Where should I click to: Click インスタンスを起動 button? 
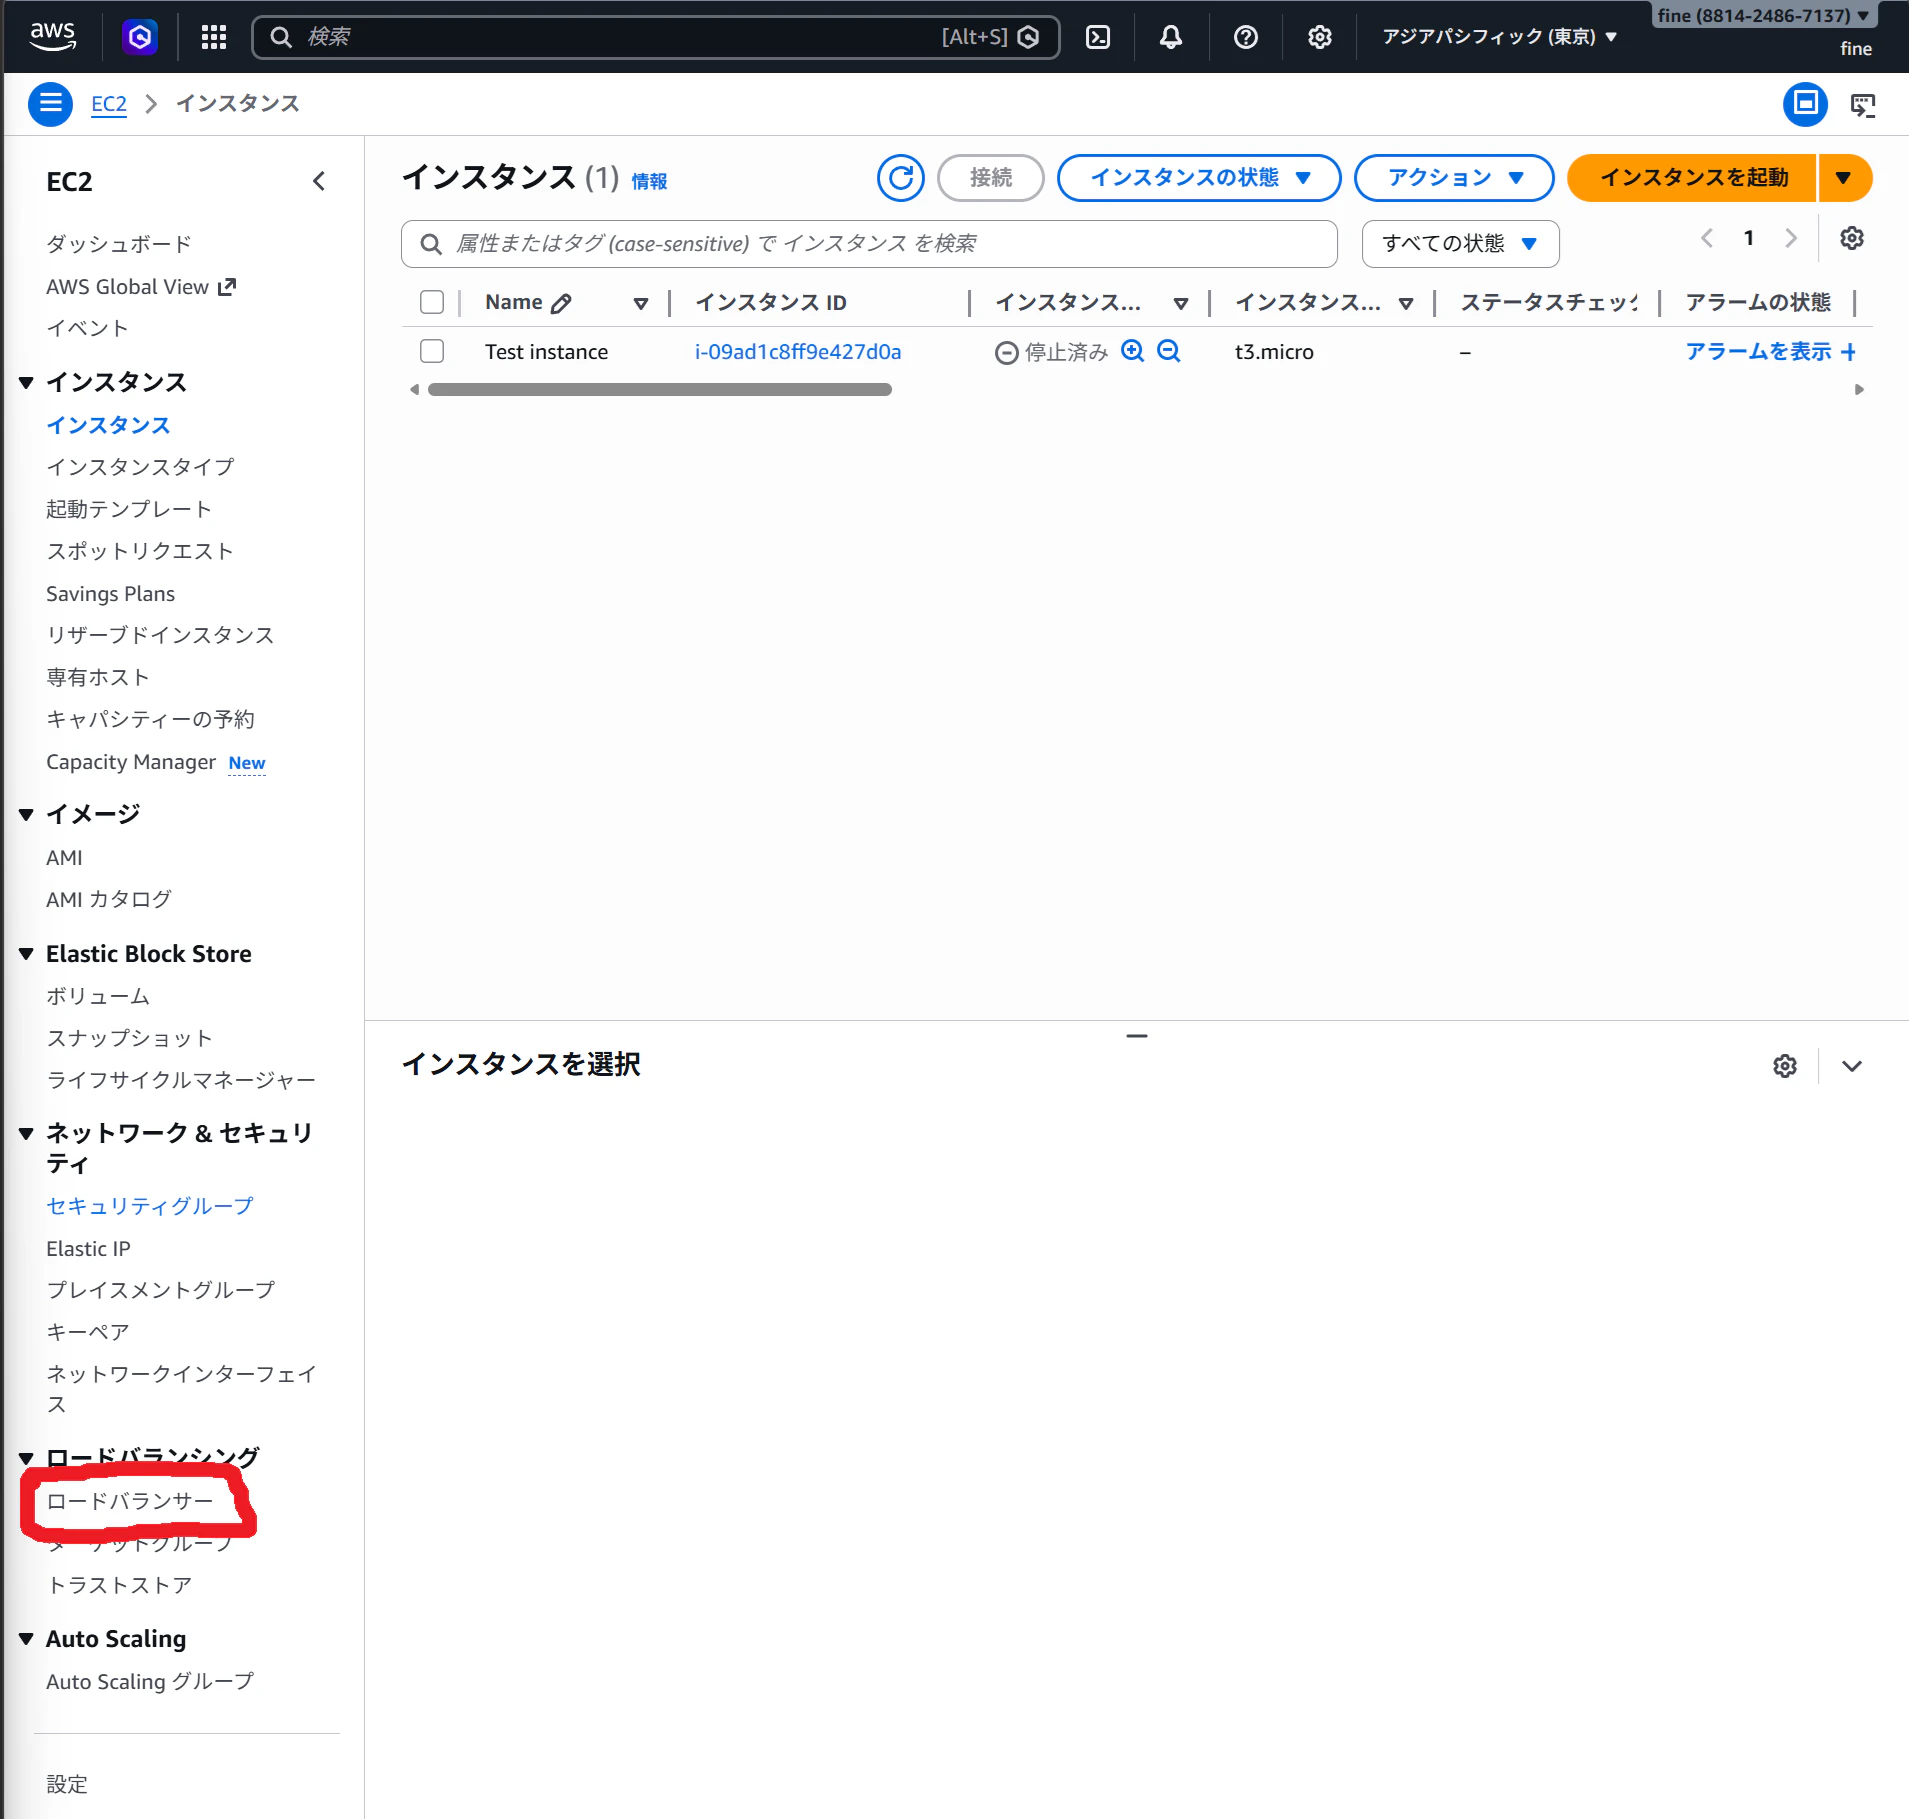(x=1693, y=178)
